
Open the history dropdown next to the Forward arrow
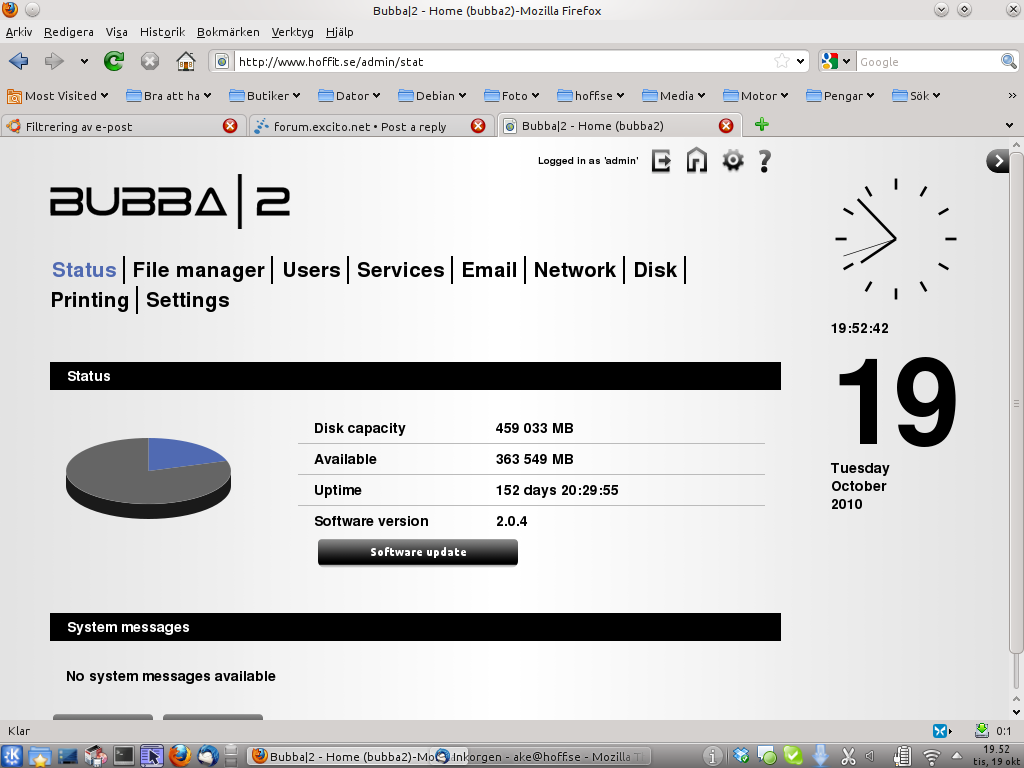pyautogui.click(x=84, y=61)
